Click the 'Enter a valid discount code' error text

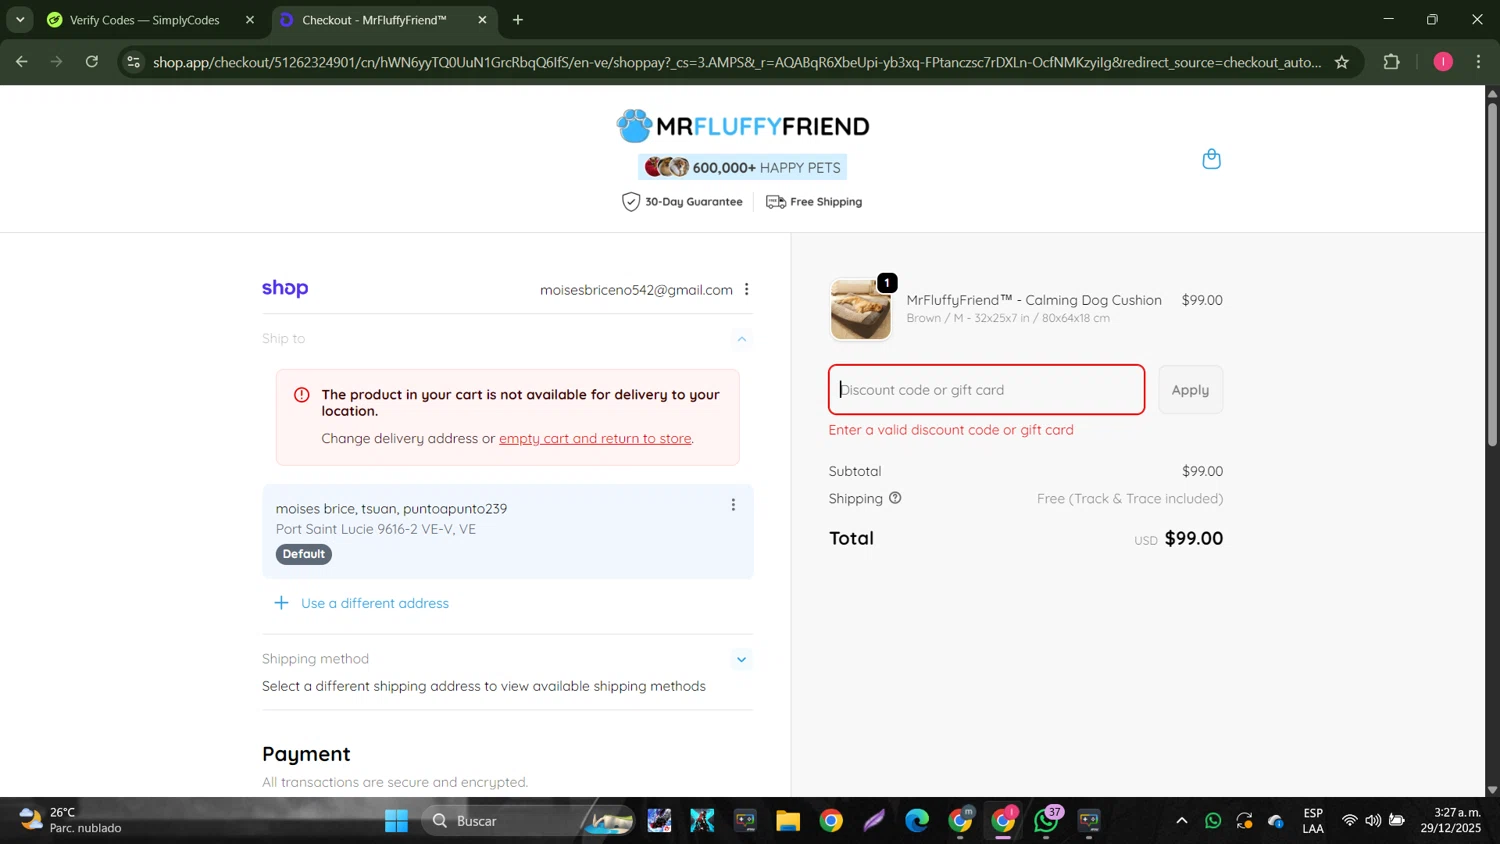point(951,430)
